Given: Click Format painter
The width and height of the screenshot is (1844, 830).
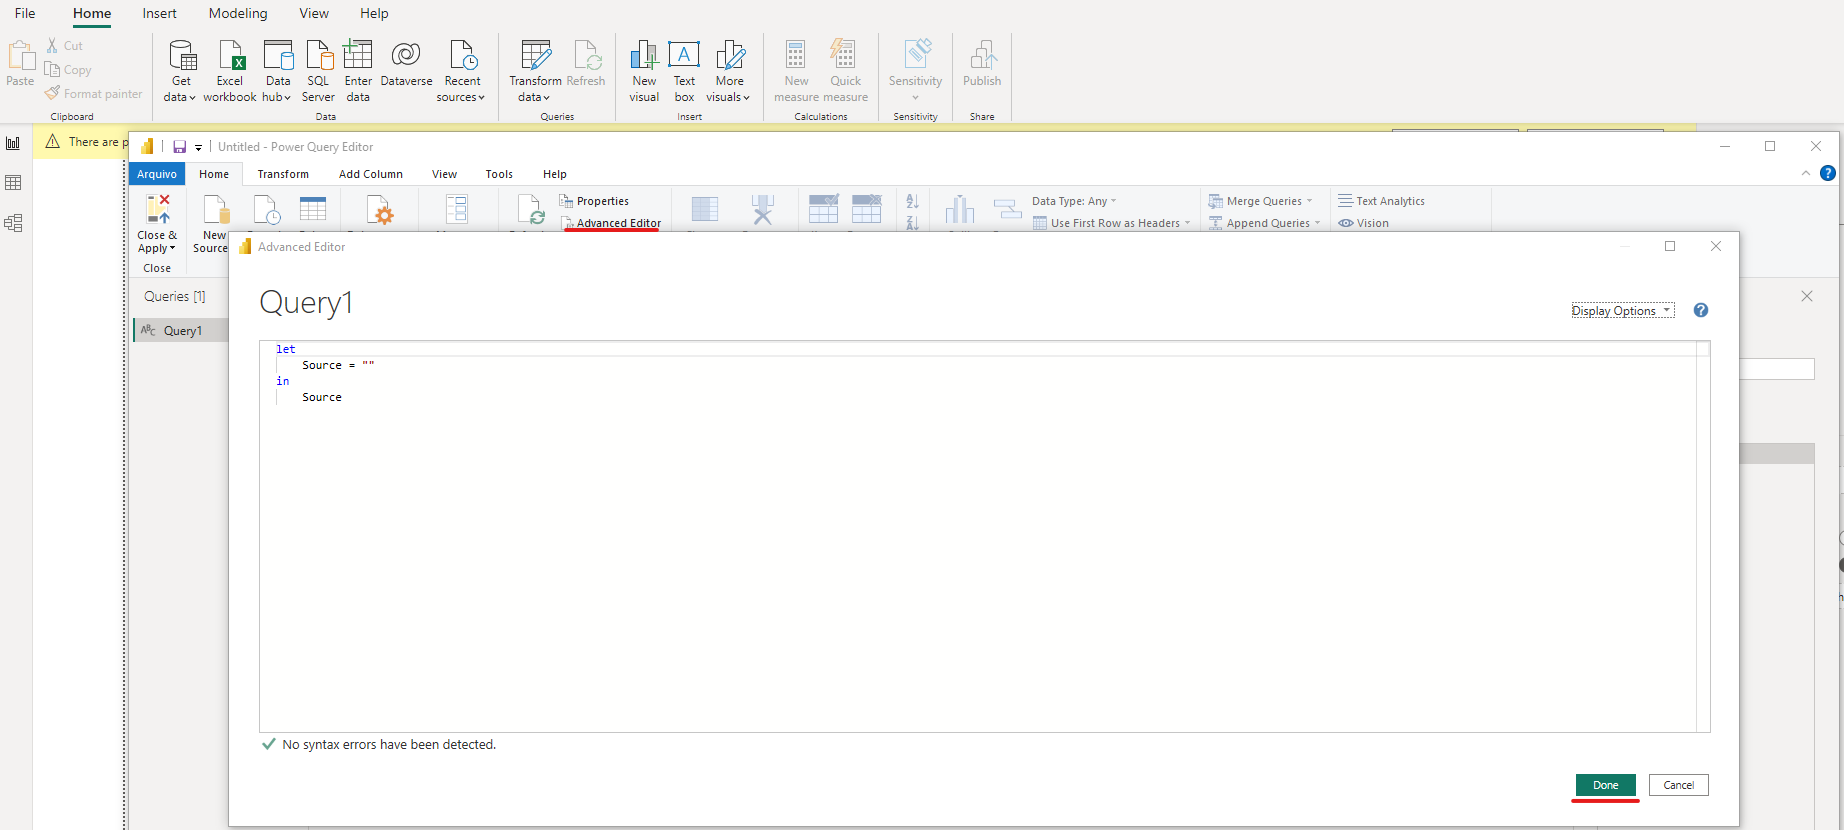Looking at the screenshot, I should (94, 94).
